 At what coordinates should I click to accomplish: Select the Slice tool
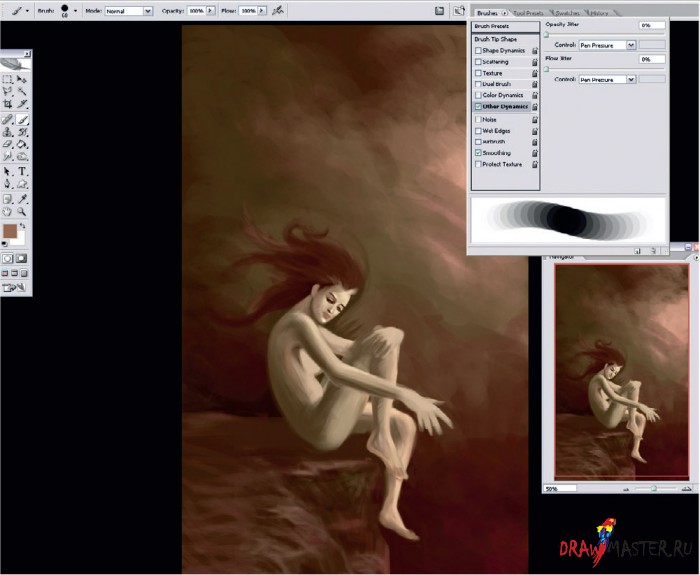point(22,104)
